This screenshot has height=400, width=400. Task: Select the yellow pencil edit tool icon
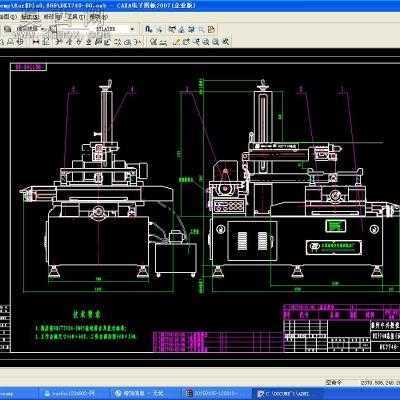(177, 42)
